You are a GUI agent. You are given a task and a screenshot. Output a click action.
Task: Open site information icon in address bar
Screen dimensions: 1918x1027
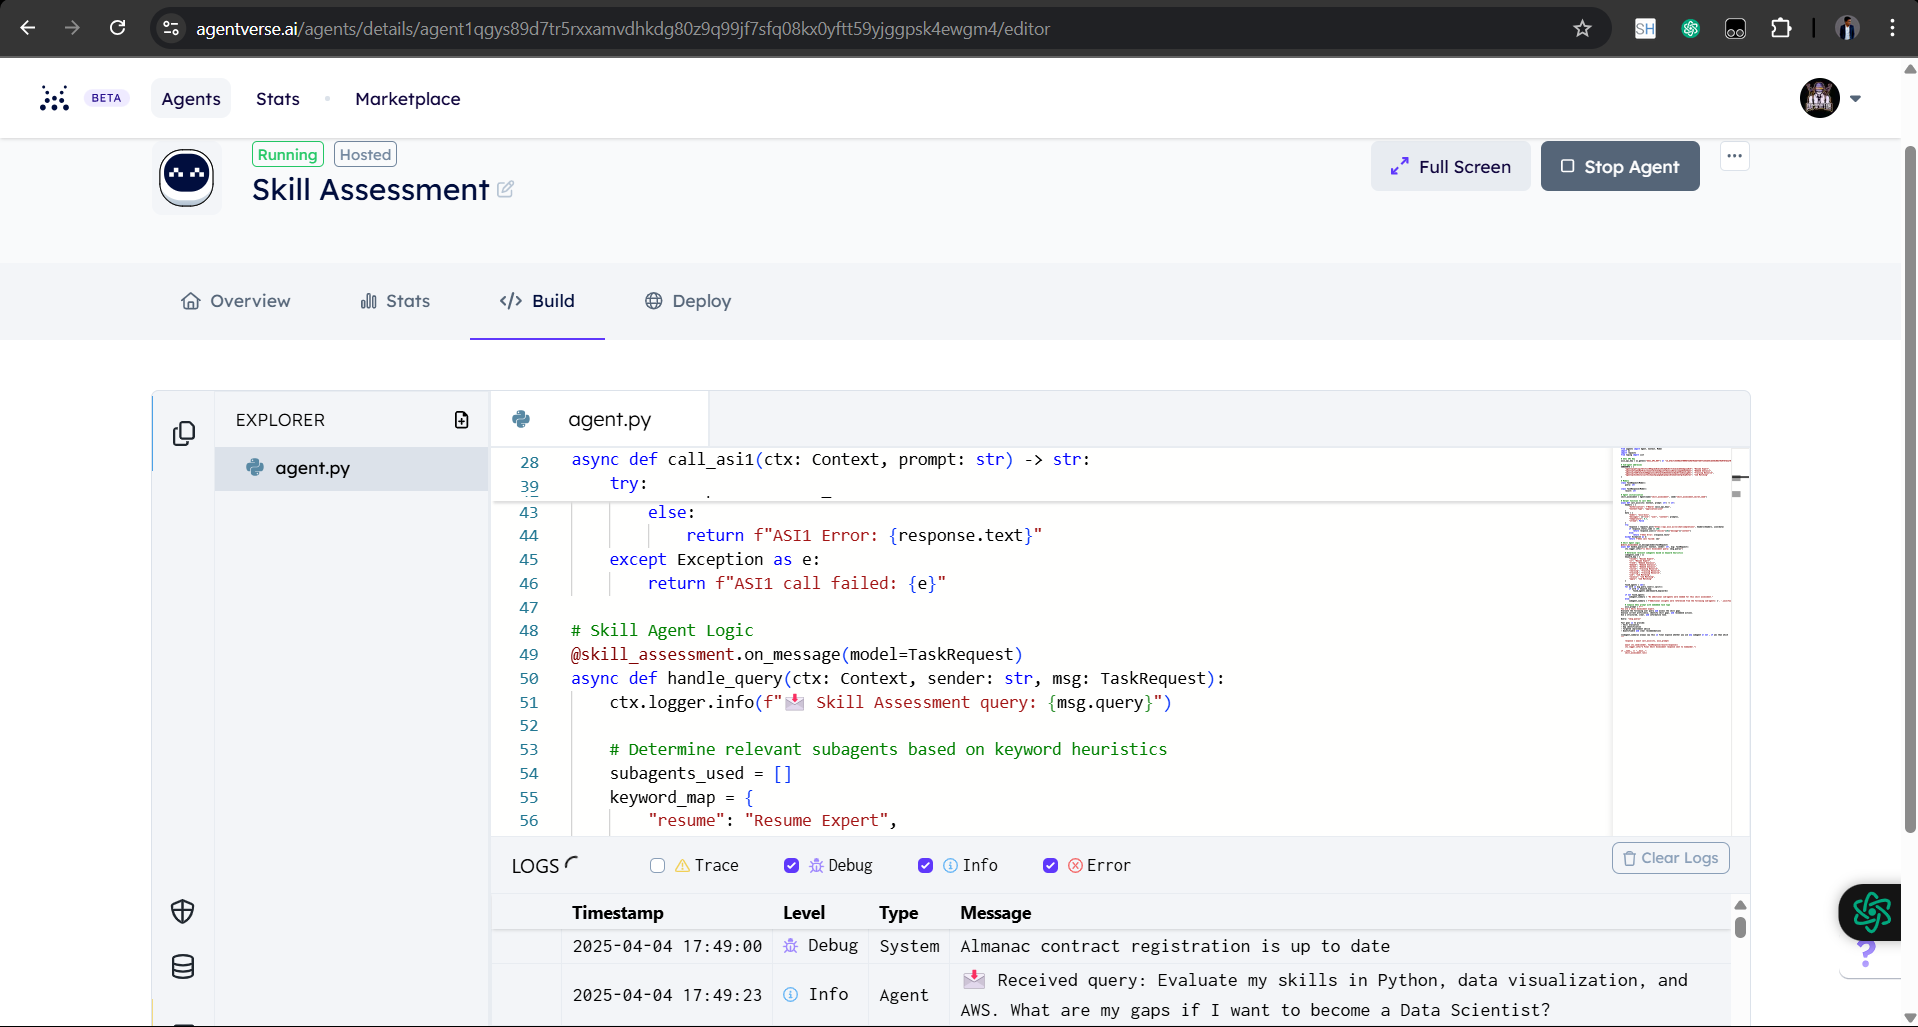171,28
